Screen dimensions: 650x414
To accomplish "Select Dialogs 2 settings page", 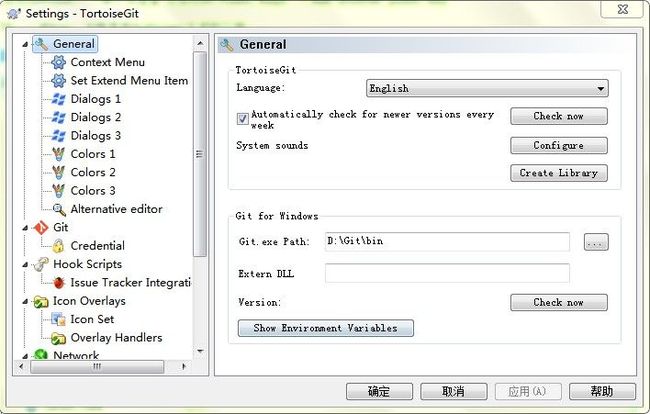I will pos(96,117).
